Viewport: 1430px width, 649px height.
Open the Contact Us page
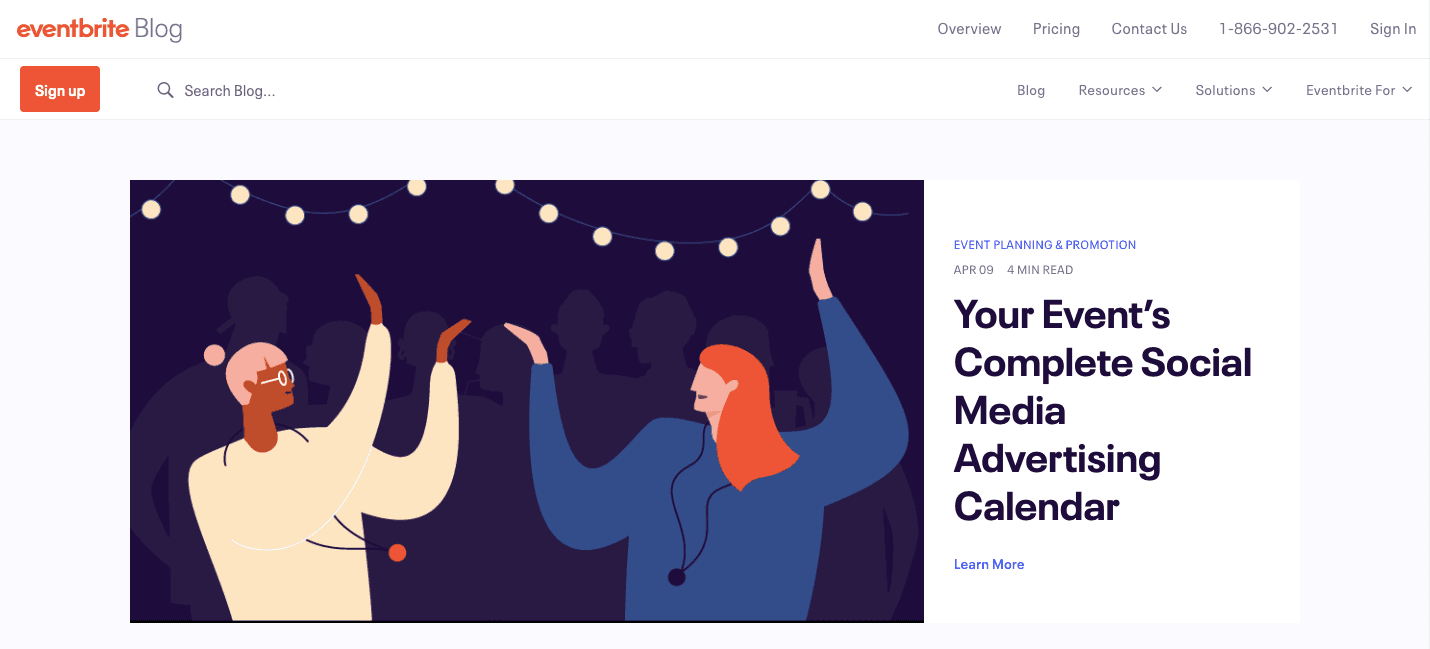1149,28
